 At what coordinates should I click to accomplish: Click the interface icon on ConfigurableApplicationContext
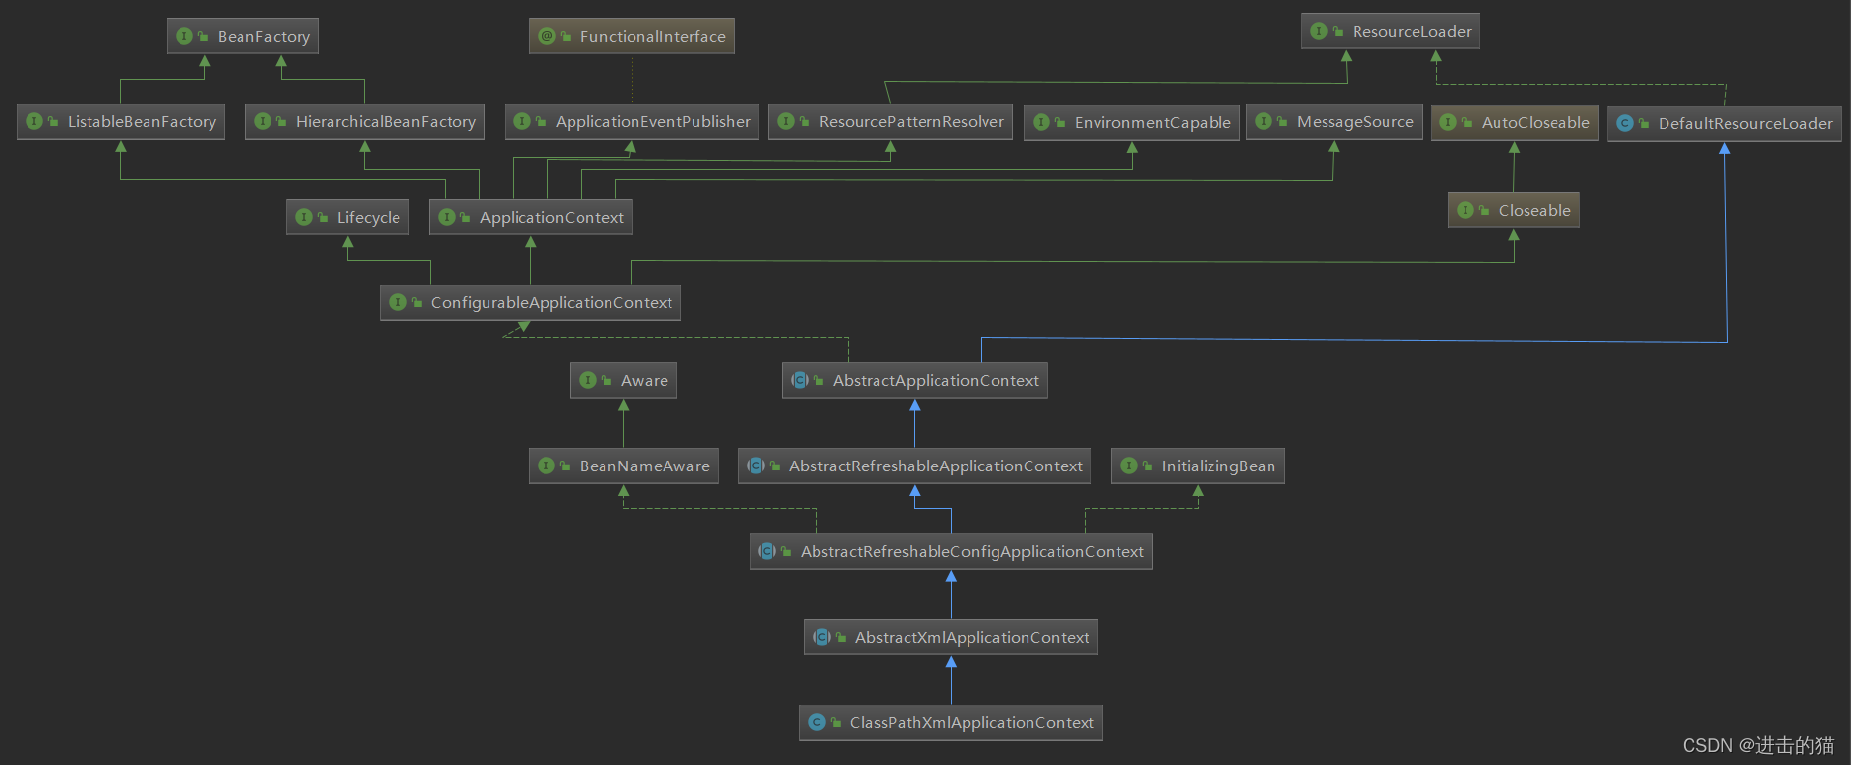pyautogui.click(x=397, y=302)
